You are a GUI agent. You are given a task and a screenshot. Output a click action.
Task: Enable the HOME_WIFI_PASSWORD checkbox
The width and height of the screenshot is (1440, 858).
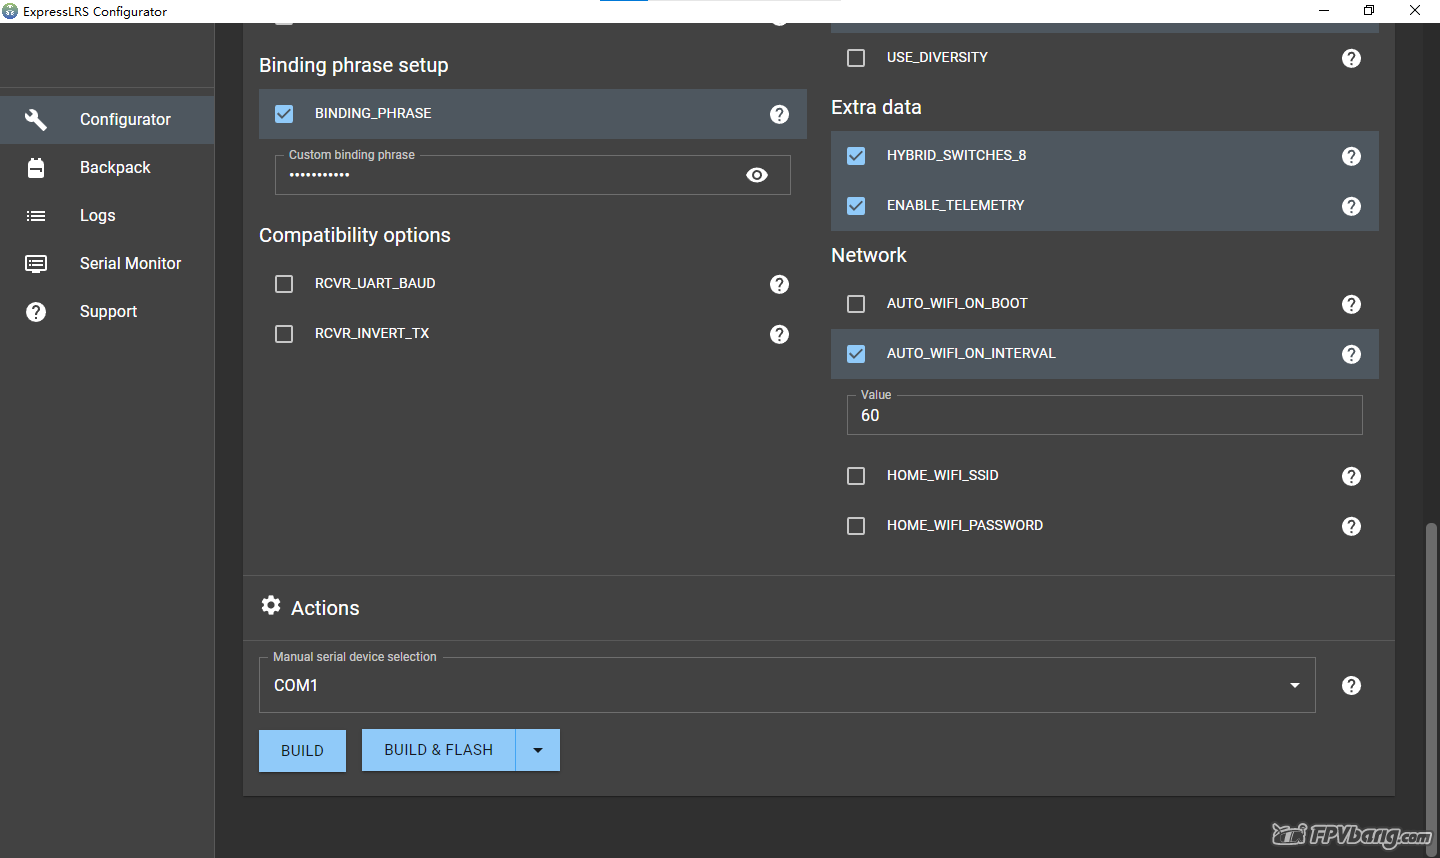tap(856, 526)
